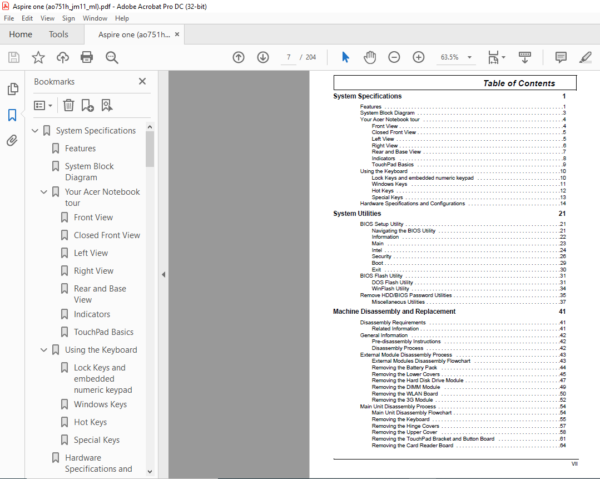Click the star bookmark-favorite icon
The height and width of the screenshot is (479, 600).
point(38,57)
